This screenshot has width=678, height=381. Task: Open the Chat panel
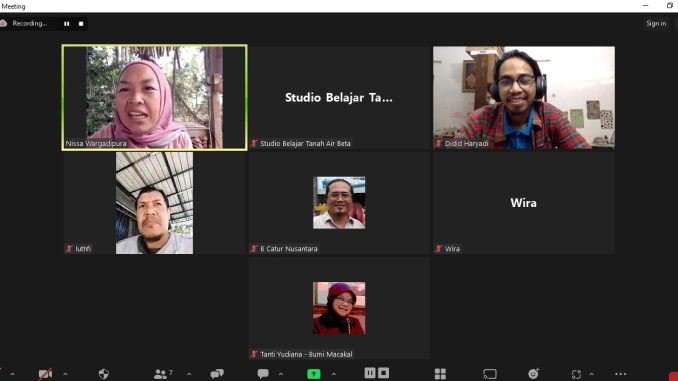[217, 374]
